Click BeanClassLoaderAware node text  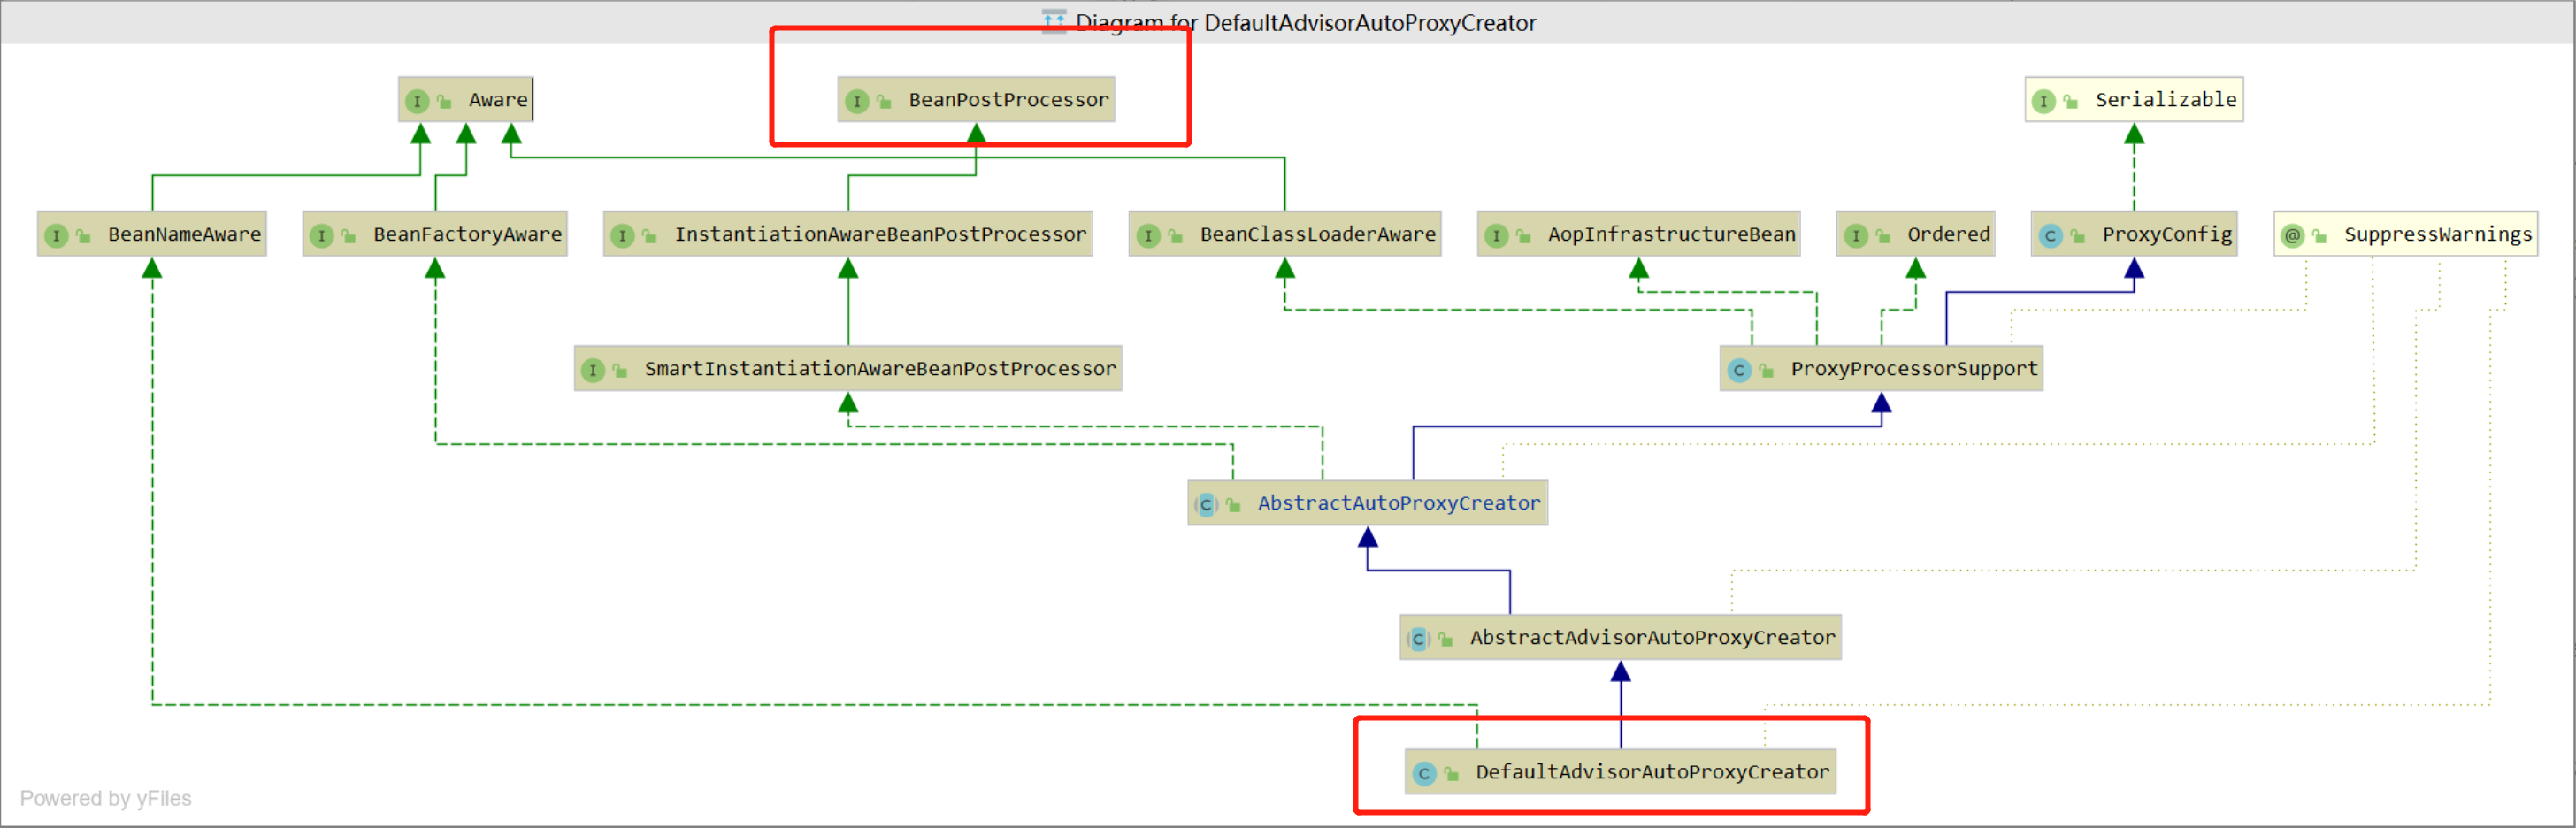click(x=1317, y=234)
